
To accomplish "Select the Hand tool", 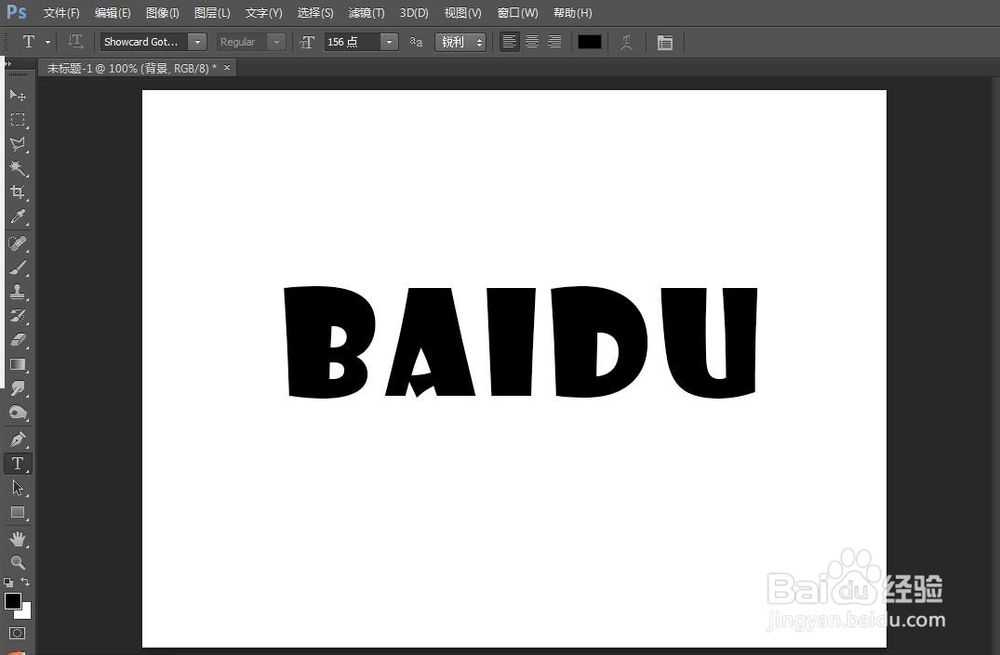I will pos(17,539).
